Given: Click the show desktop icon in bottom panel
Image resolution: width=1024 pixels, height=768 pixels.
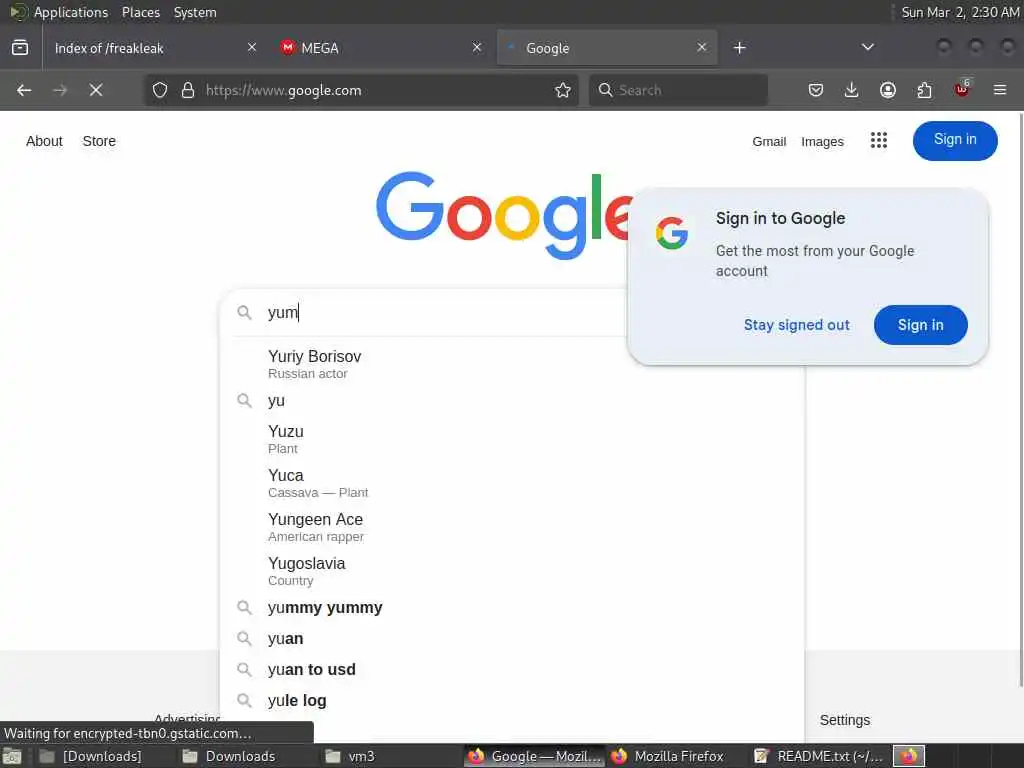Looking at the screenshot, I should click(x=12, y=756).
